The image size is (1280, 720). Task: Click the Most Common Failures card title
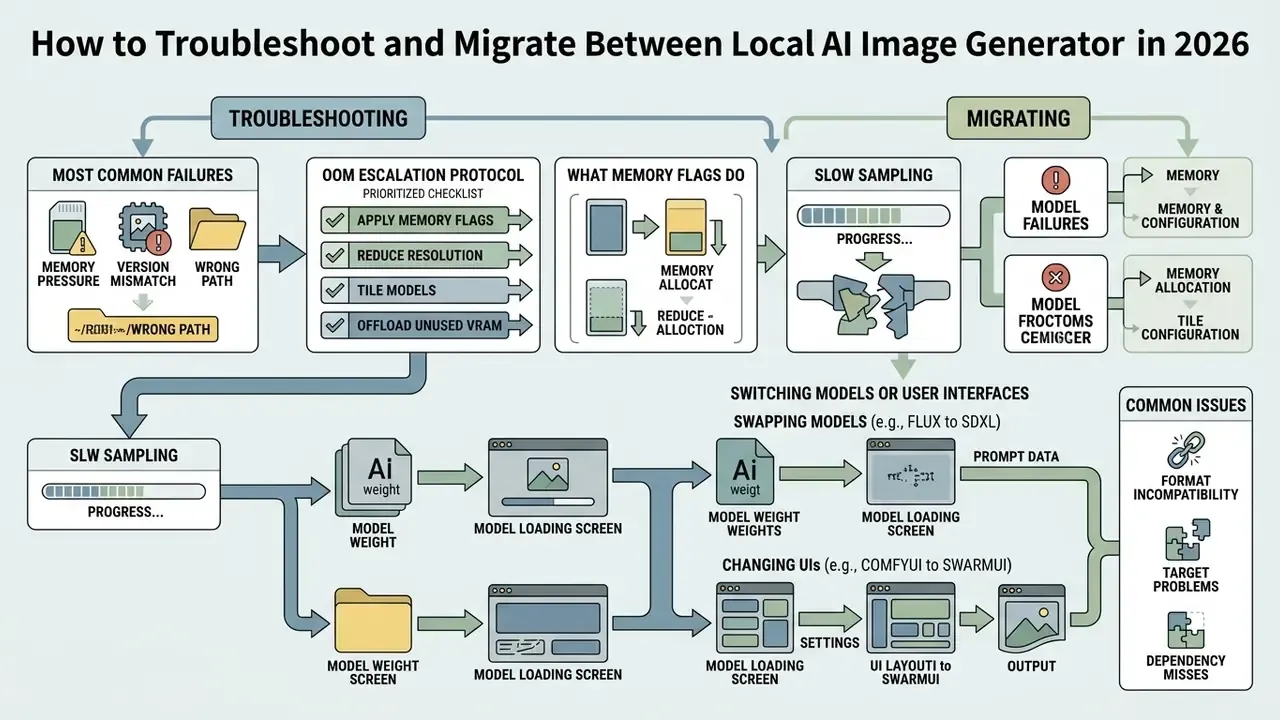pyautogui.click(x=142, y=175)
